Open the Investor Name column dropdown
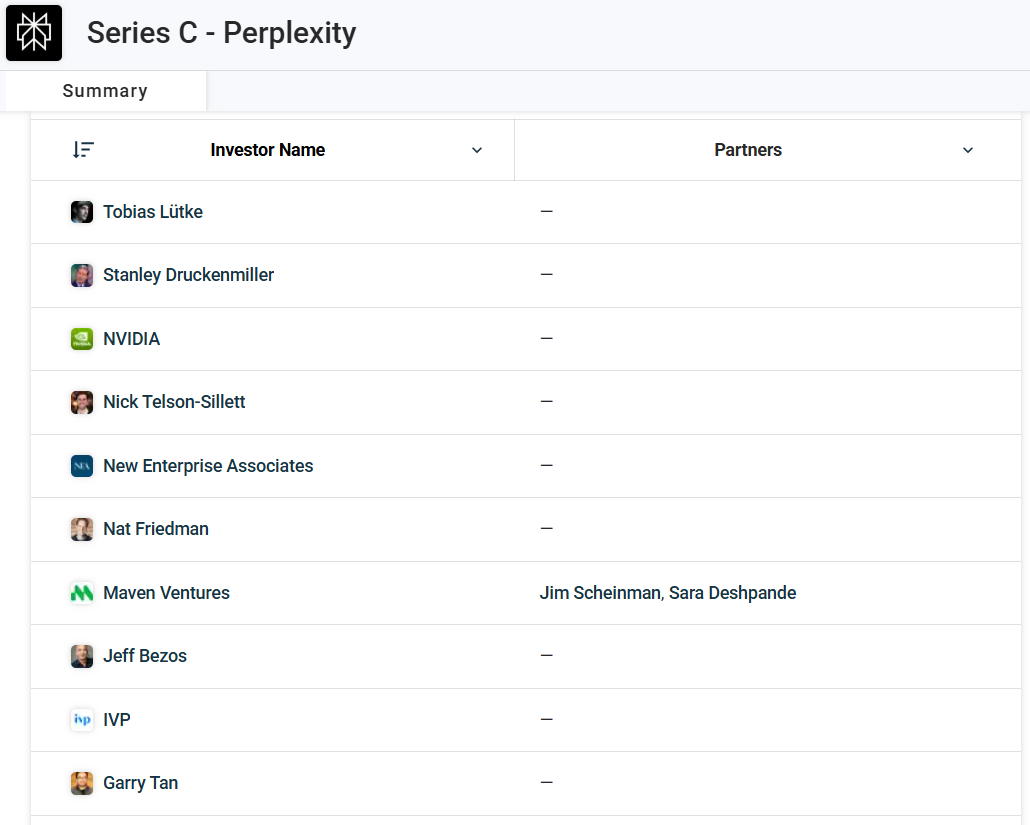The height and width of the screenshot is (825, 1030). point(477,150)
